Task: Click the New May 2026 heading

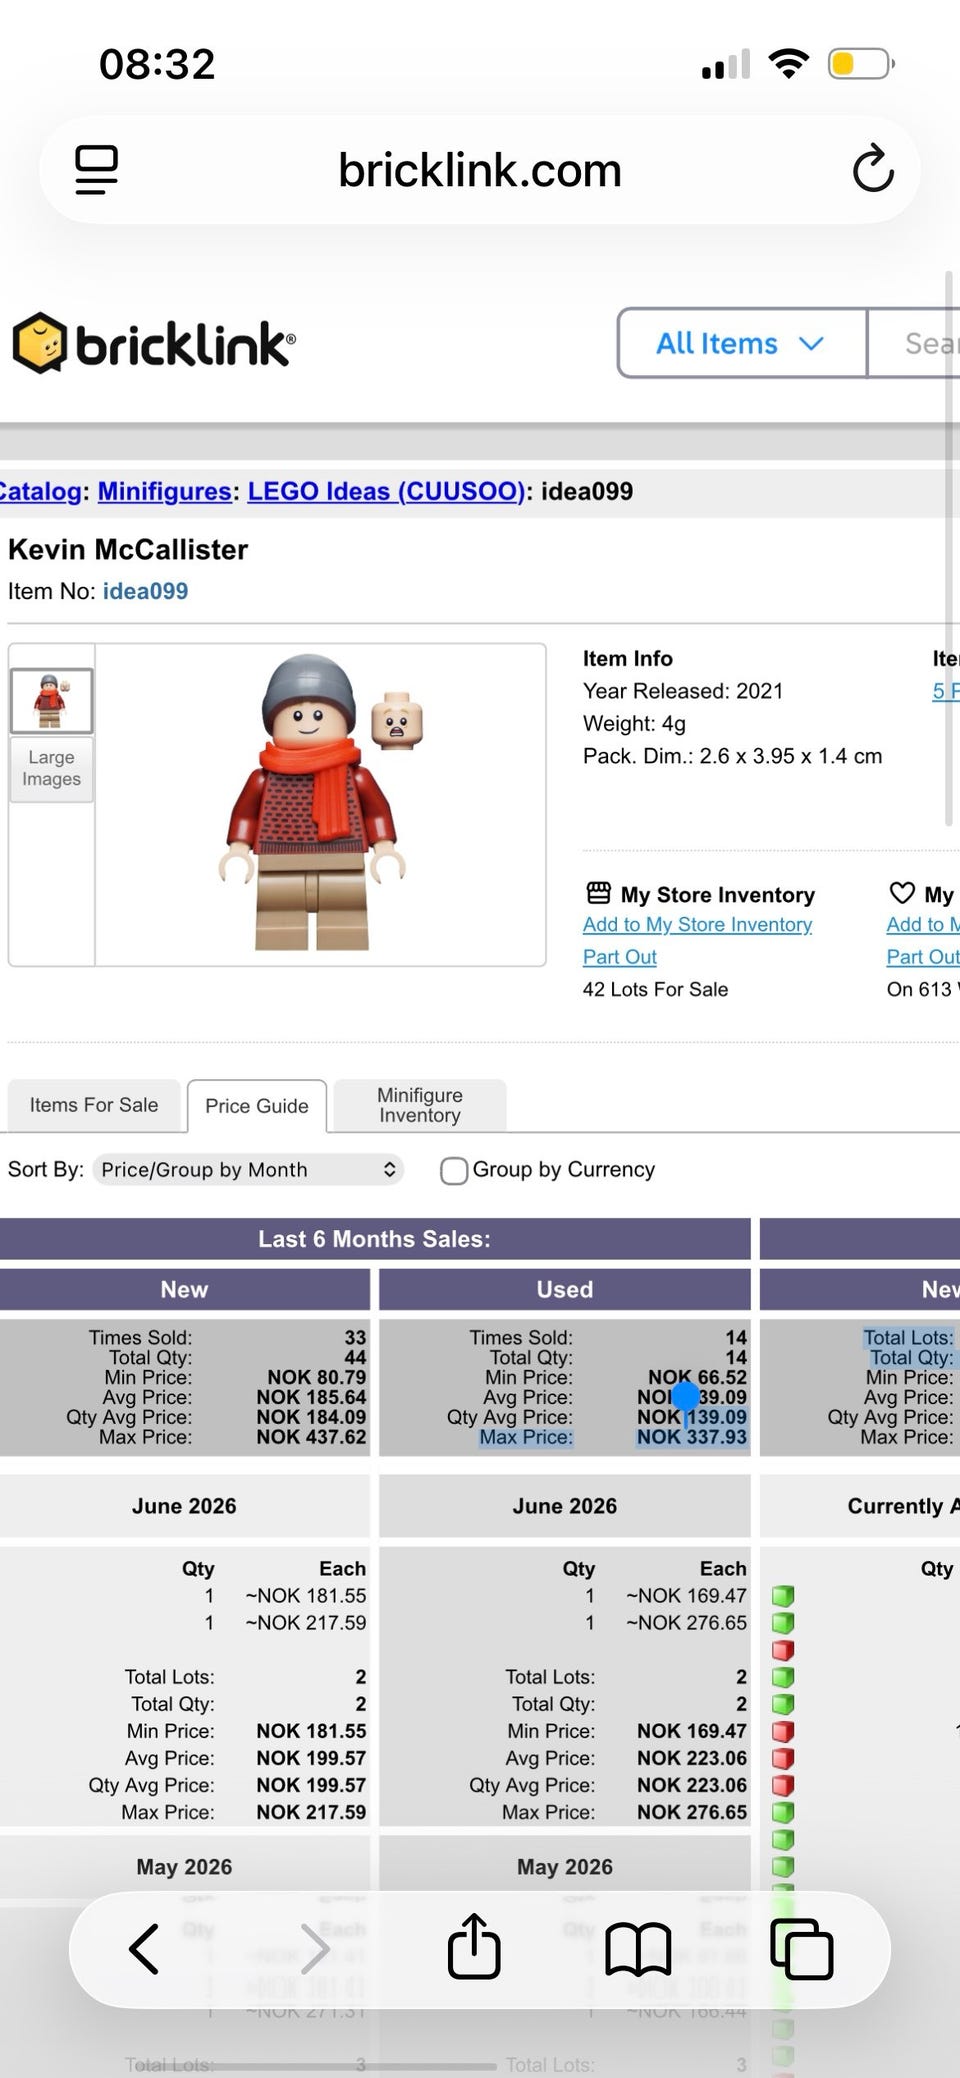Action: pyautogui.click(x=184, y=1867)
